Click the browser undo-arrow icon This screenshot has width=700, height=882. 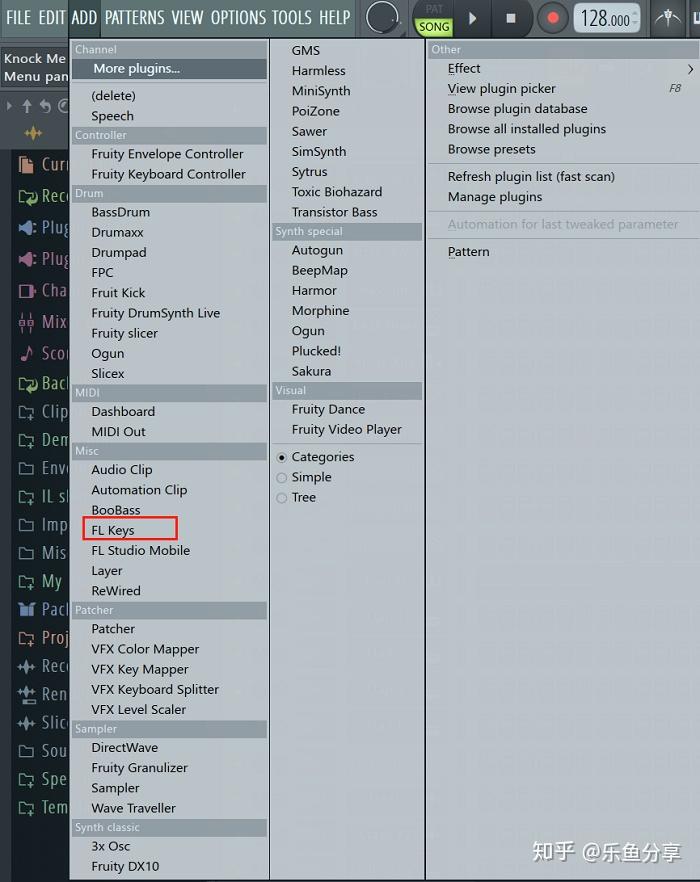[x=45, y=106]
